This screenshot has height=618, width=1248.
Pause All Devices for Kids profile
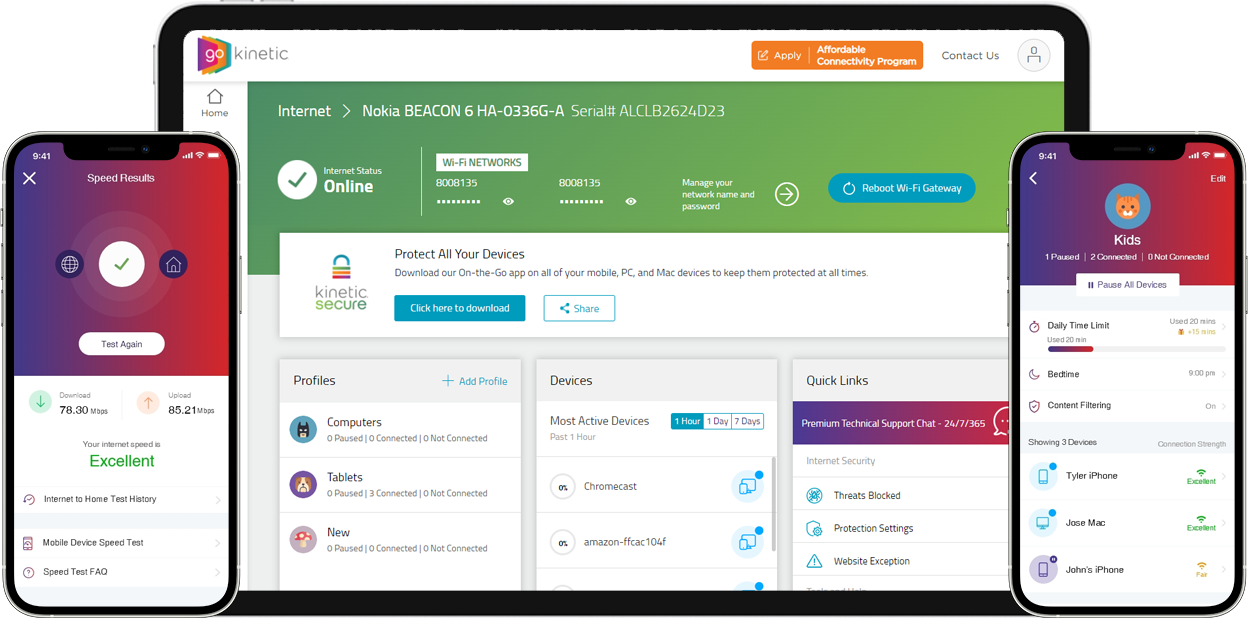1127,285
